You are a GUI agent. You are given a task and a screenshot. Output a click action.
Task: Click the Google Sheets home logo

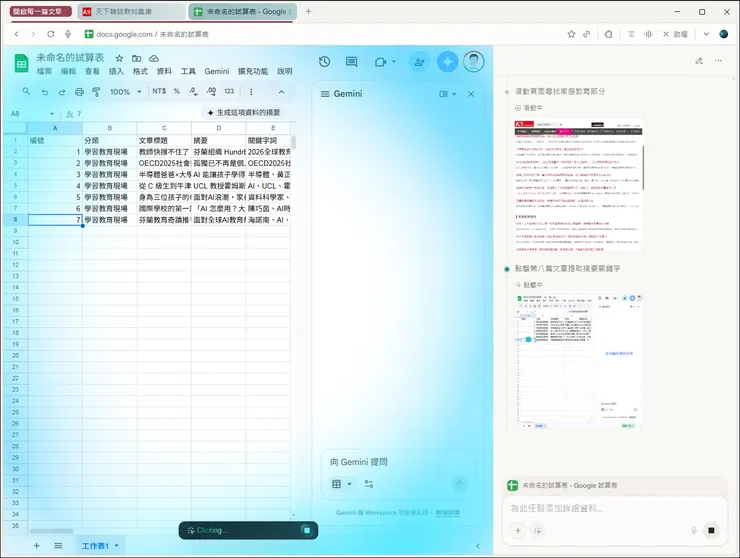21,63
